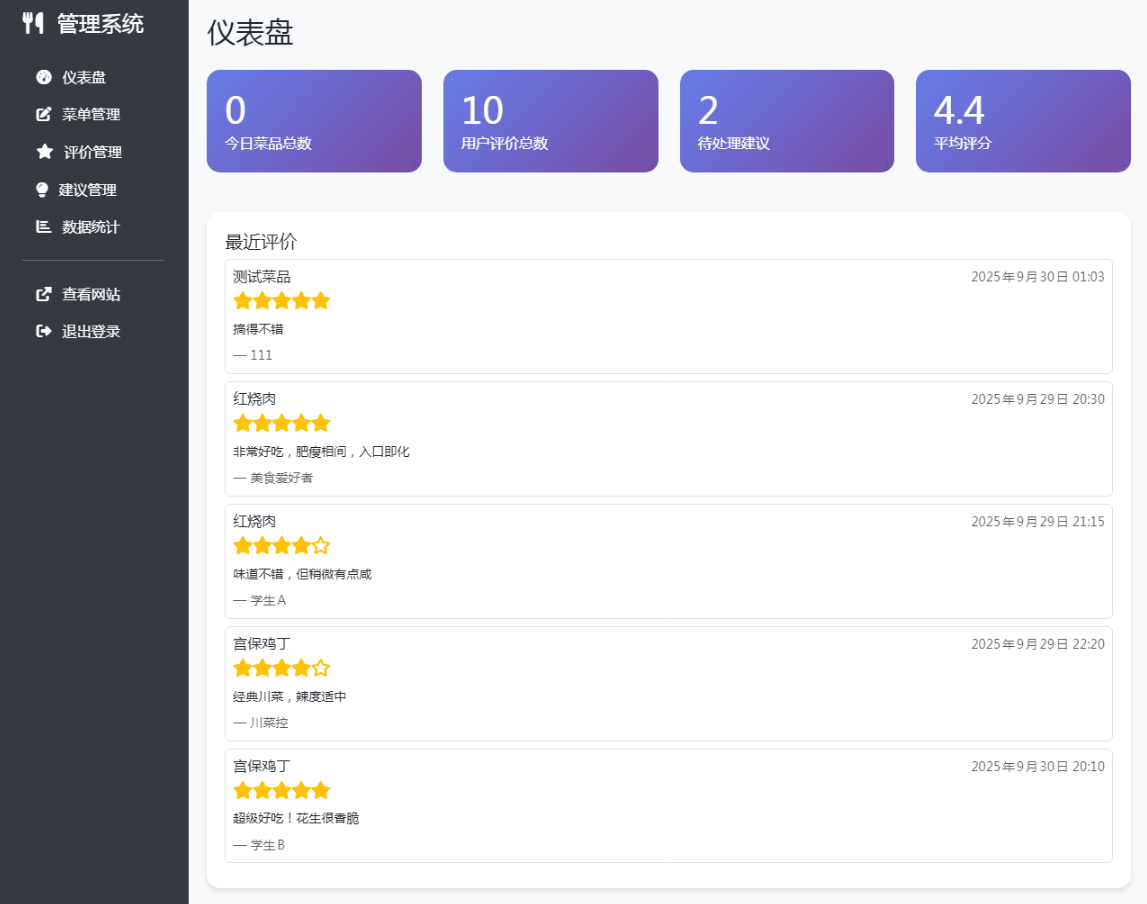
Task: Click the 今日菜品总数 stat card
Action: [x=314, y=121]
